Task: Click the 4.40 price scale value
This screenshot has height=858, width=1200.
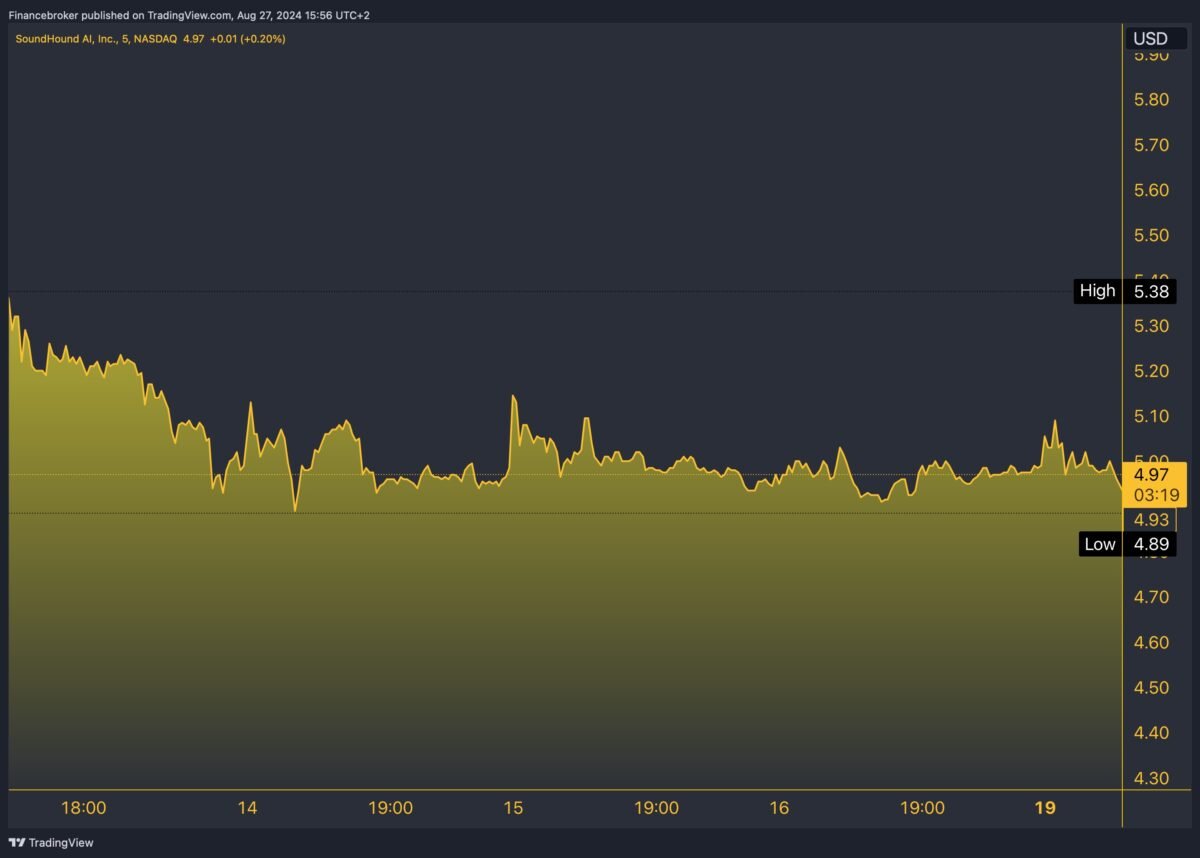Action: (x=1151, y=733)
